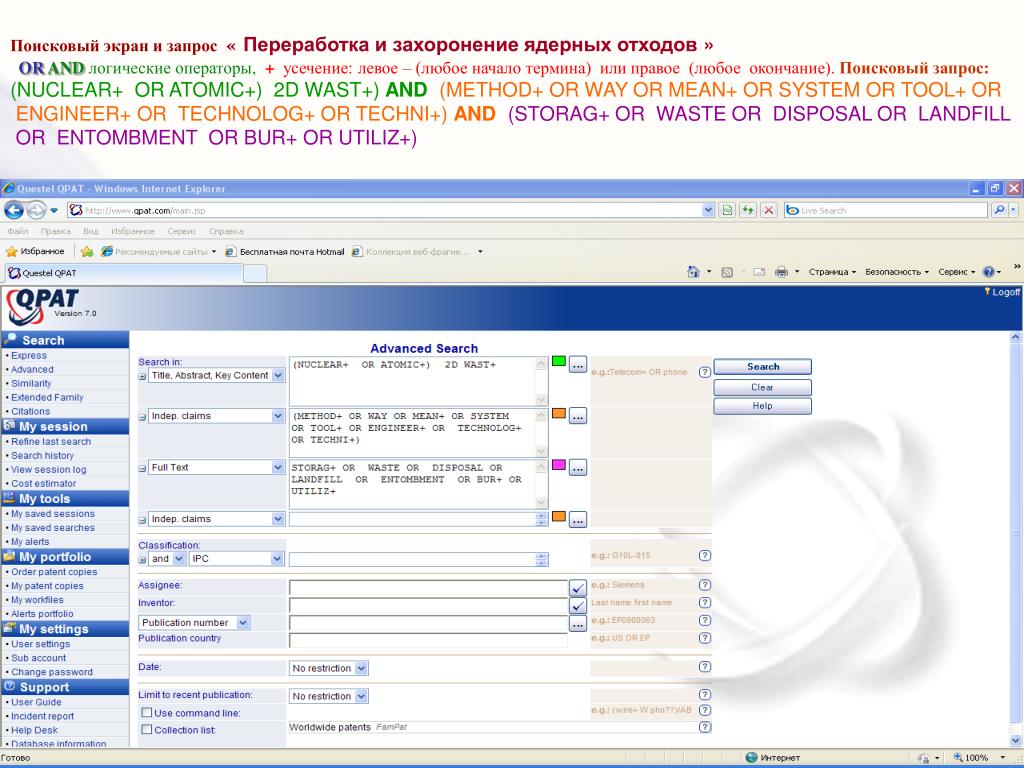
Task: Click the classification code input field
Action: pos(419,559)
